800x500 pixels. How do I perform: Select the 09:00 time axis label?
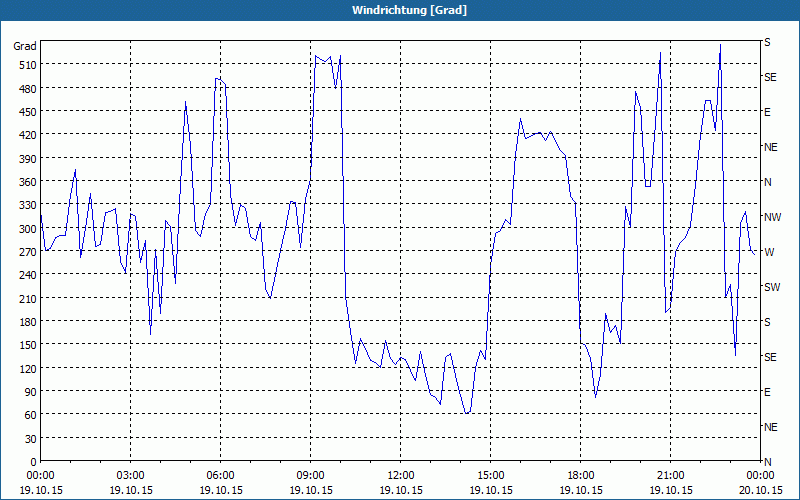310,476
